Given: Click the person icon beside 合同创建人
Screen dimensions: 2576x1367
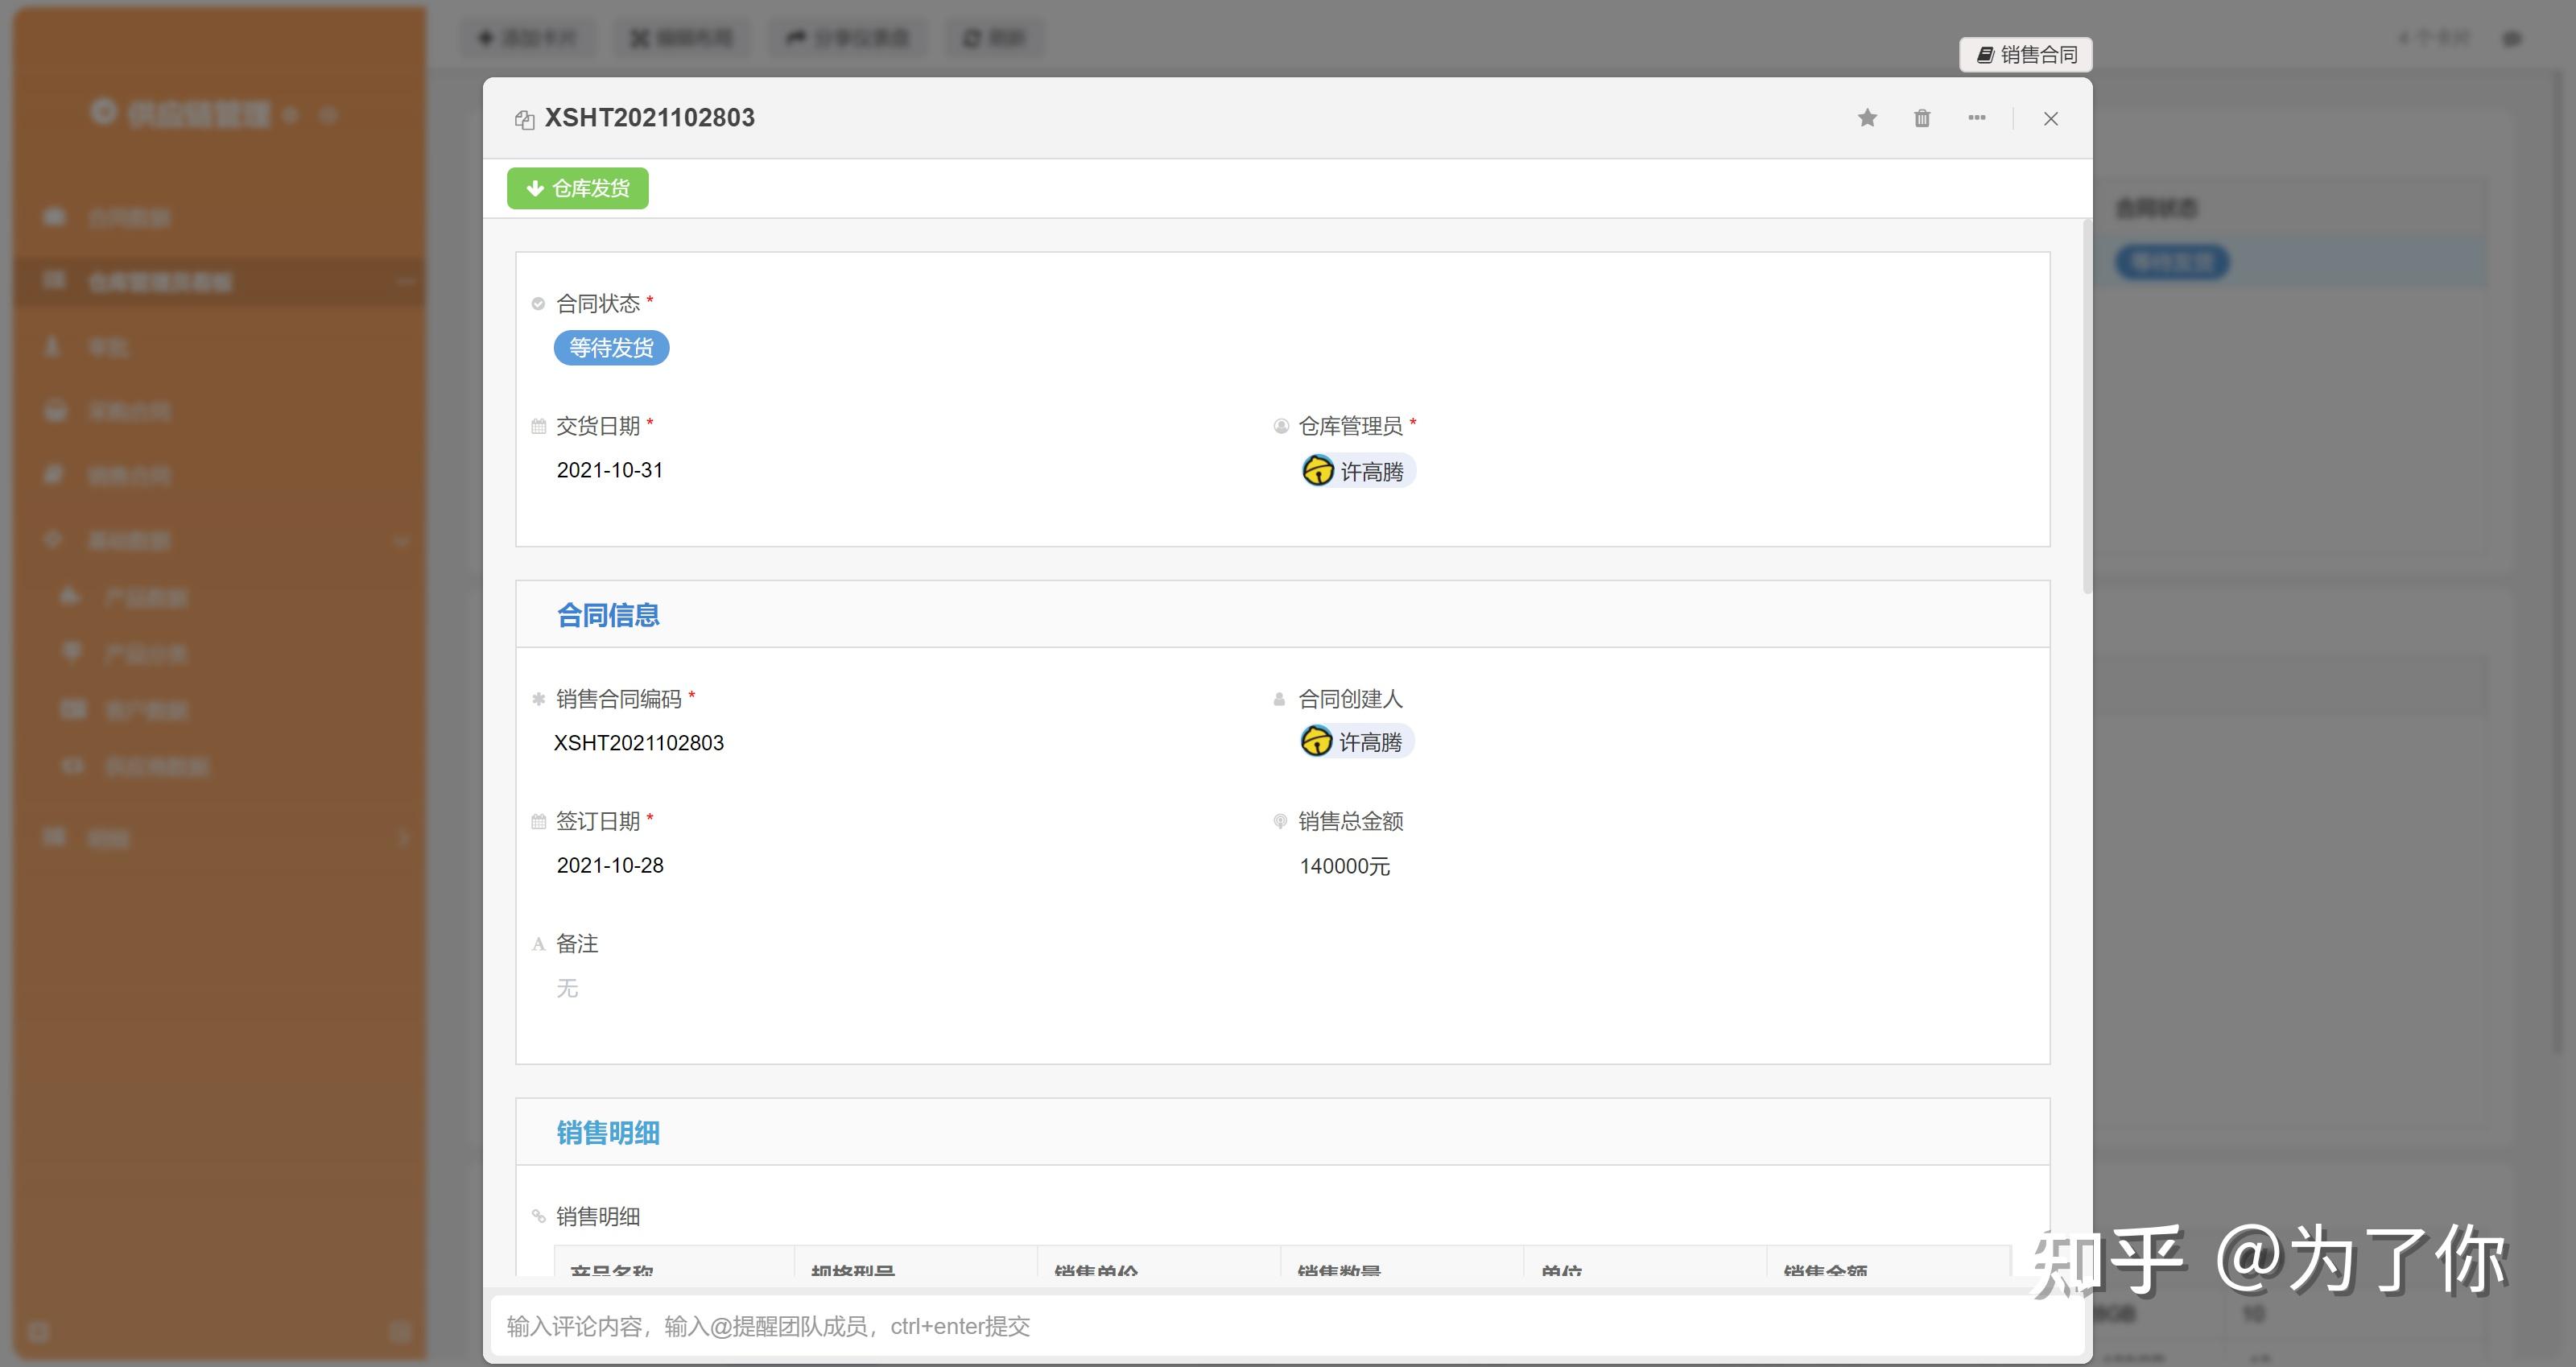Looking at the screenshot, I should (x=1278, y=699).
